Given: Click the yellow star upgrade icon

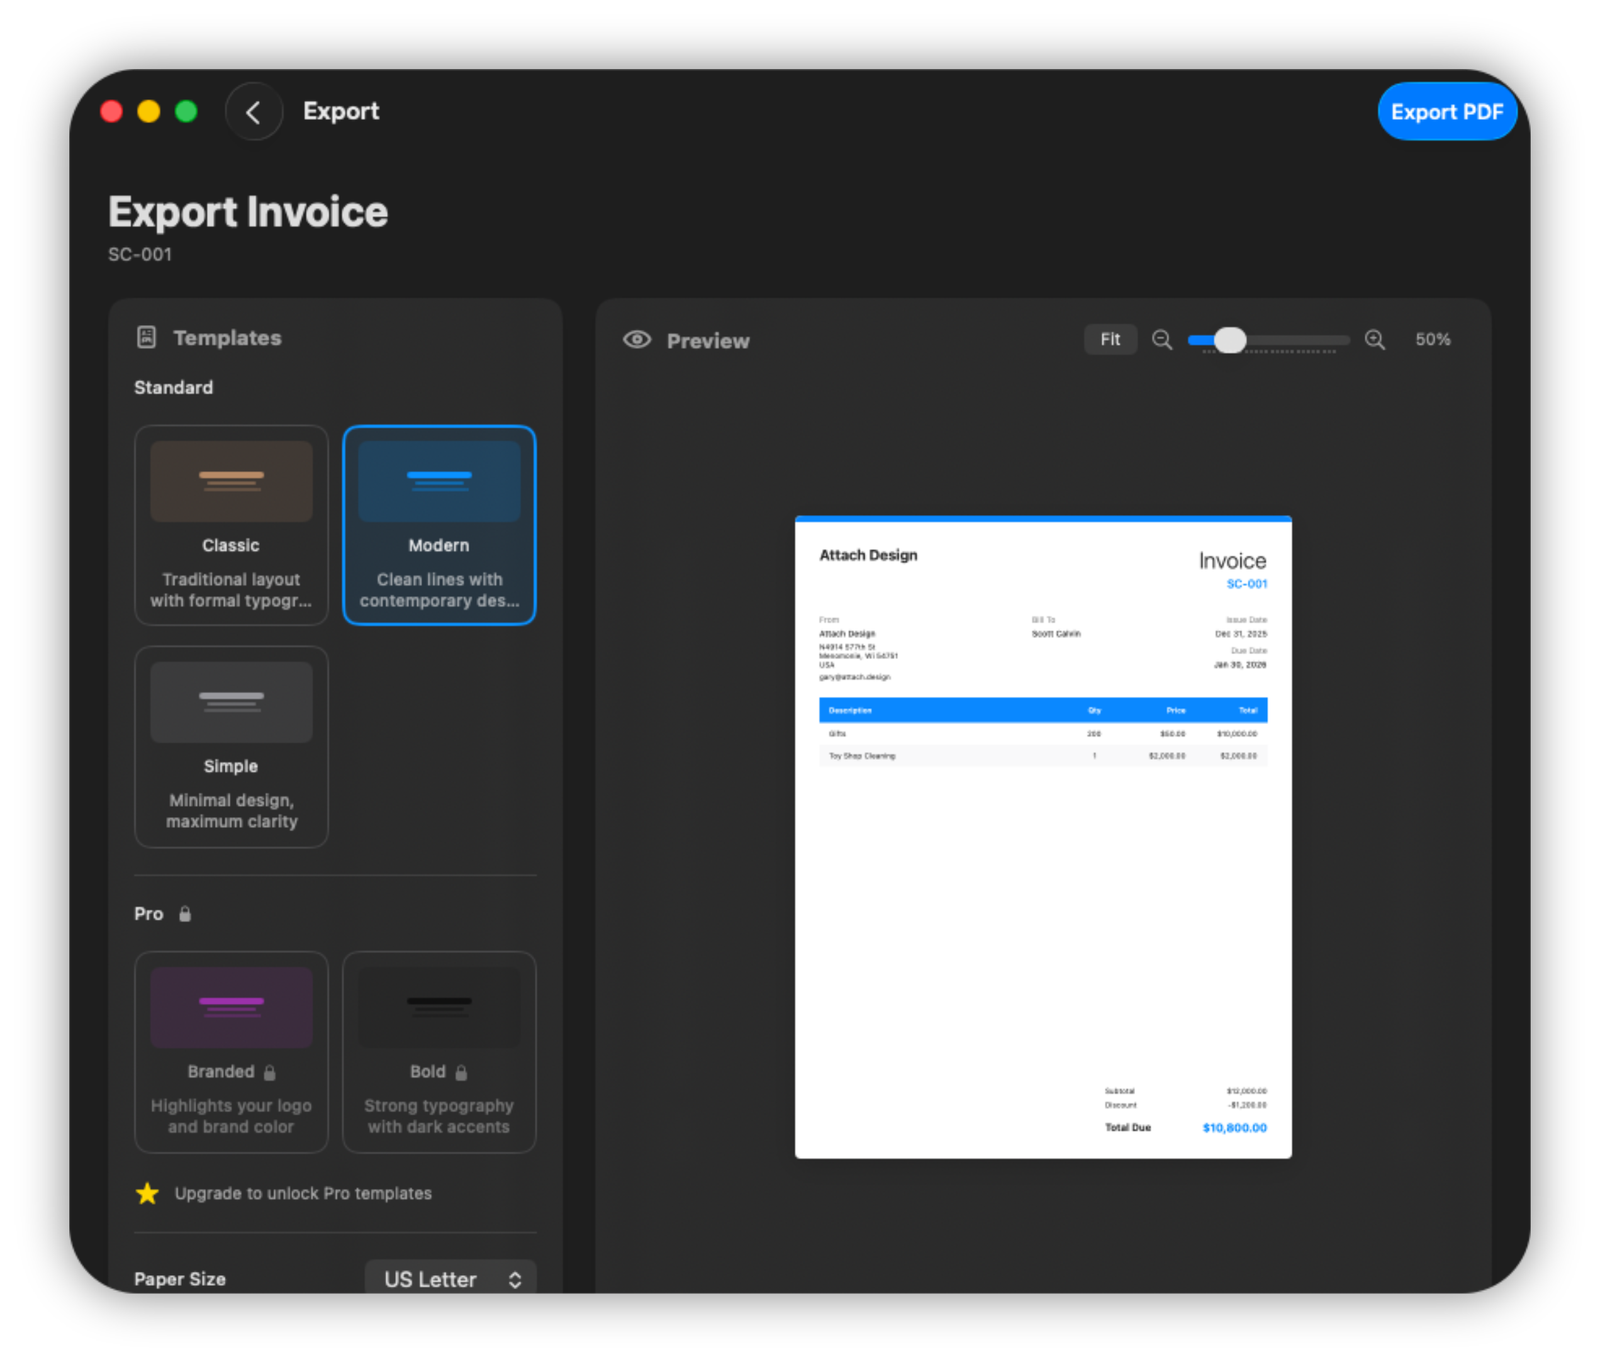Looking at the screenshot, I should [x=147, y=1193].
